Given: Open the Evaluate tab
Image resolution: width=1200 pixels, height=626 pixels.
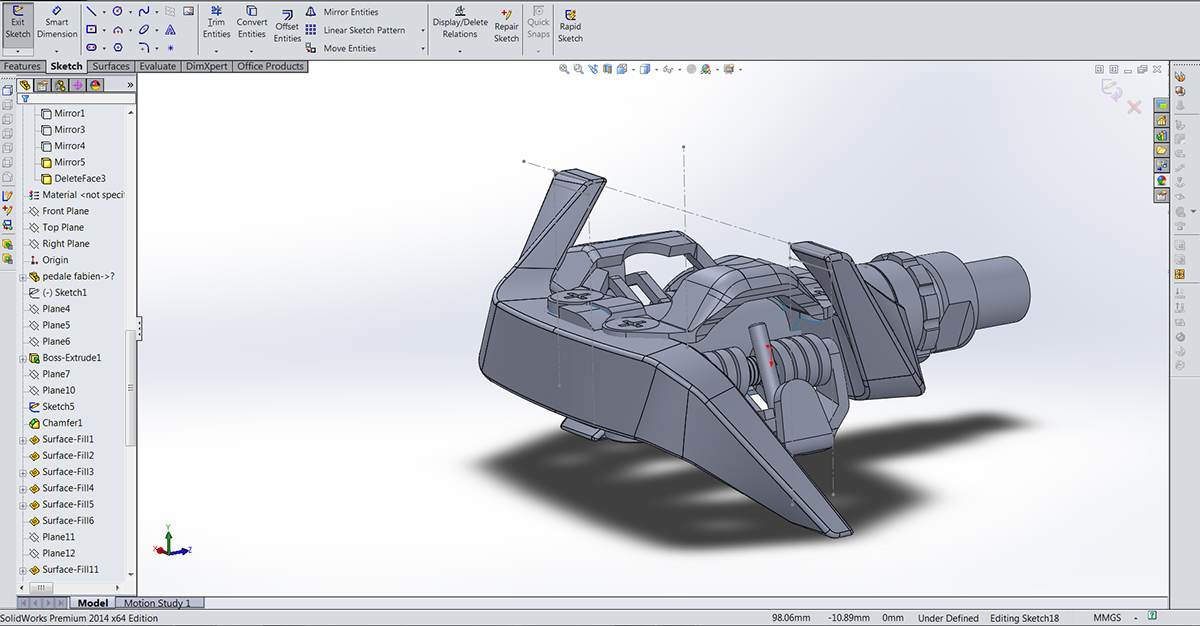Looking at the screenshot, I should coord(157,67).
